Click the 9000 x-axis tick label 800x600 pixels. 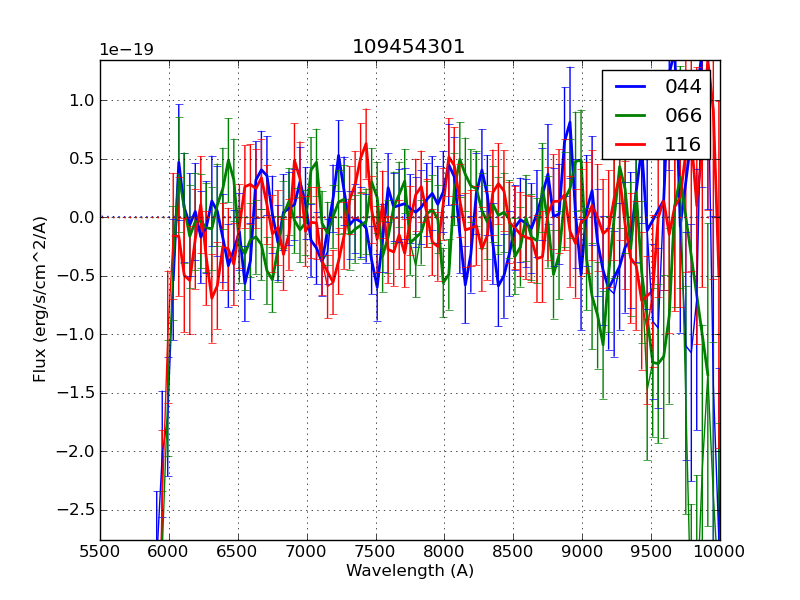[582, 551]
